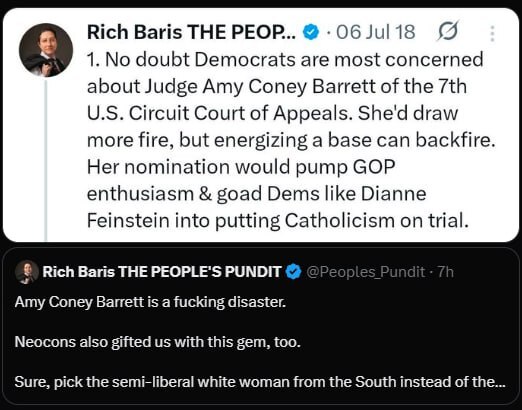522x410 pixels.
Task: Click the 'Sure, pick the semi-liberal white woman' line
Action: point(260,382)
